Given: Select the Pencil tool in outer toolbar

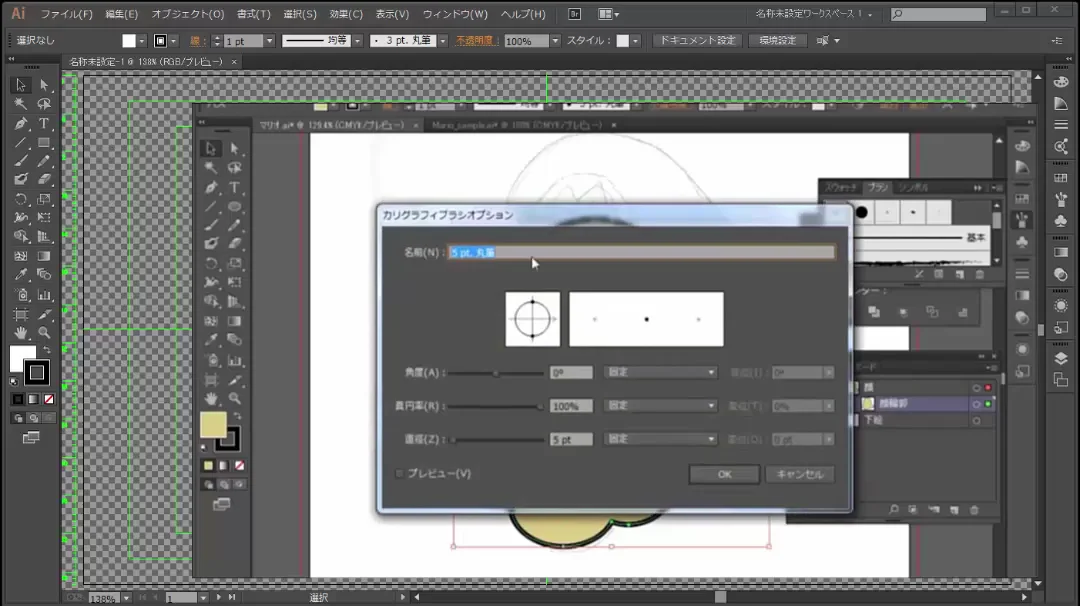Looking at the screenshot, I should [x=44, y=161].
